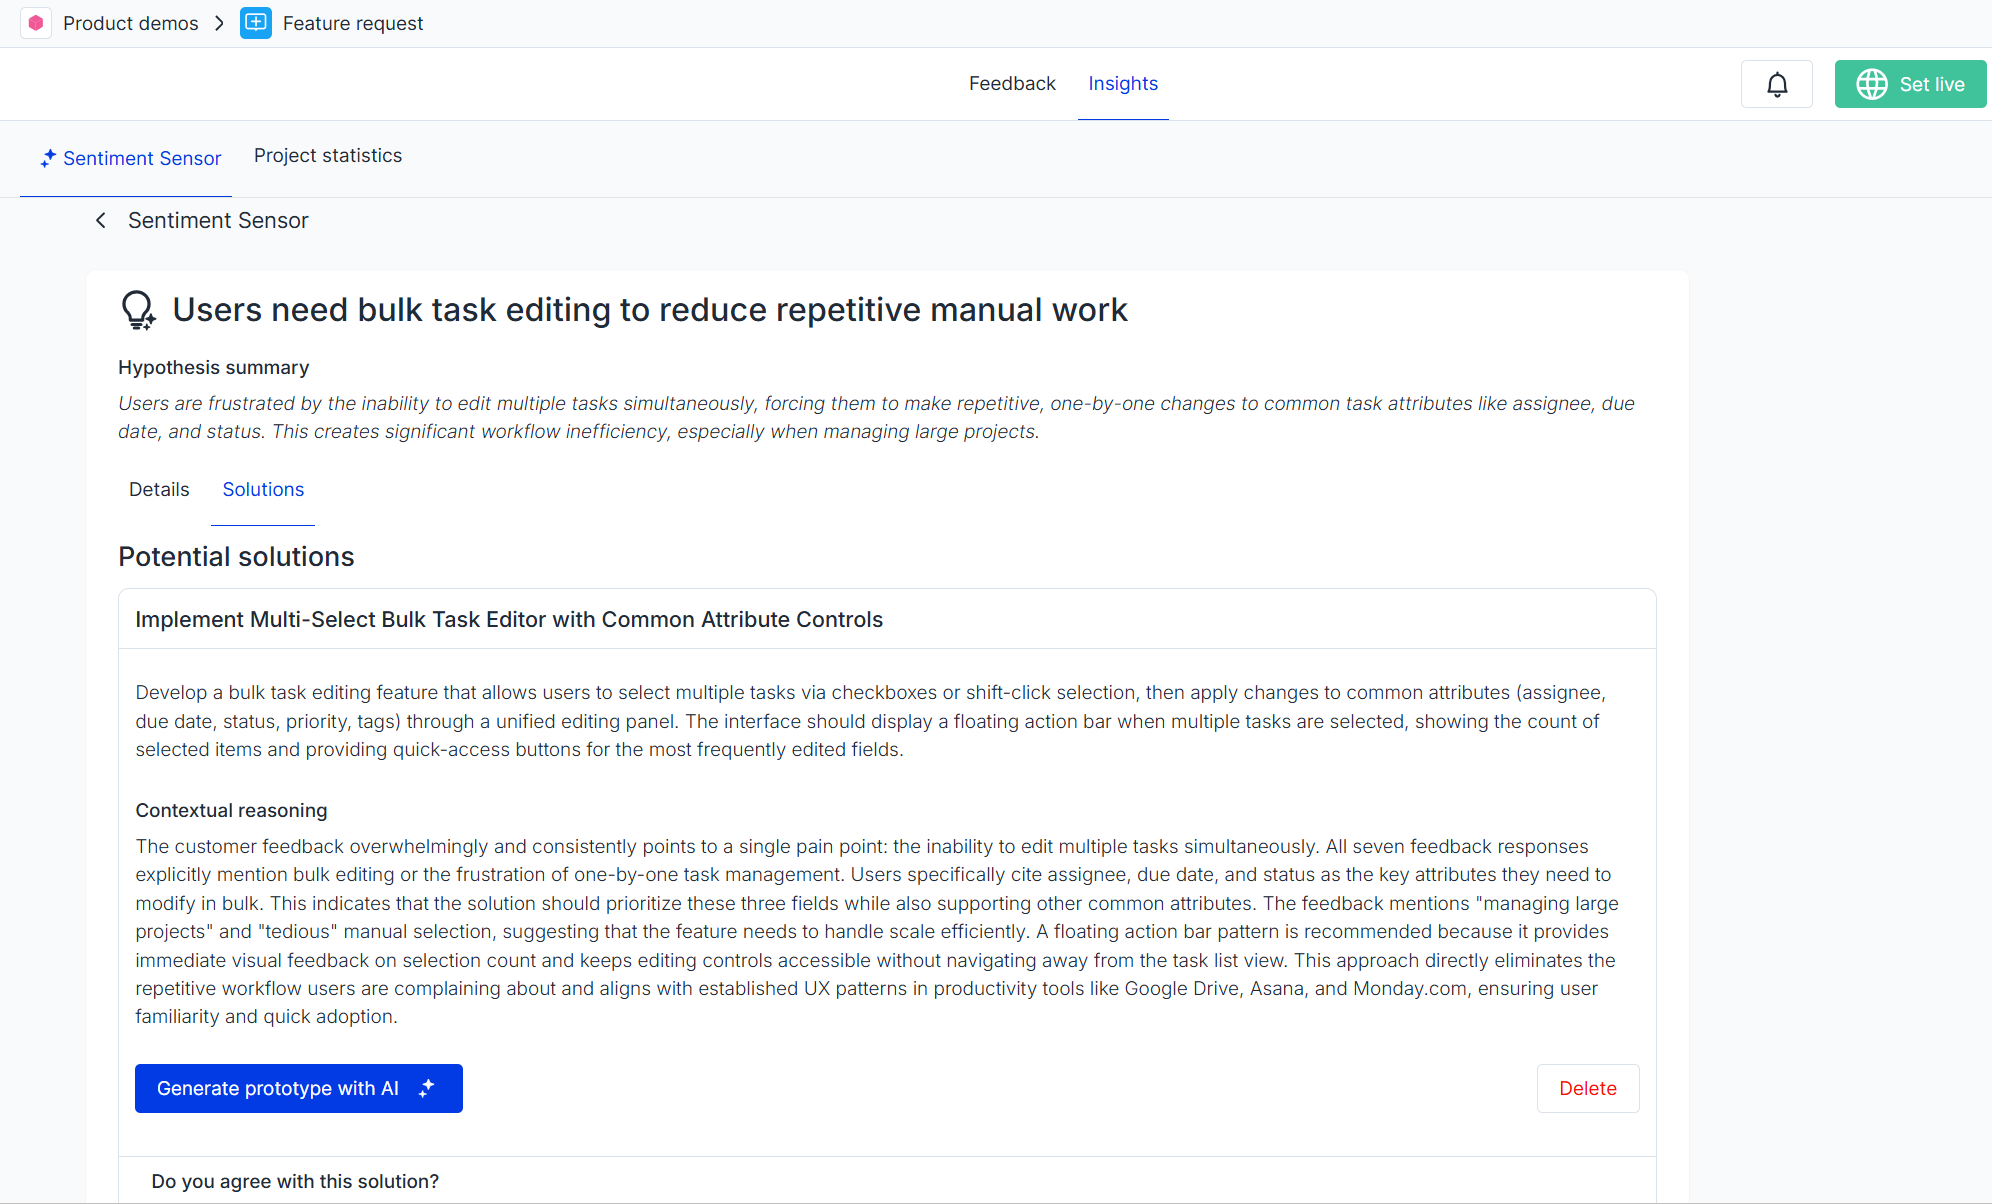Delete this potential solution
1992x1204 pixels.
point(1587,1088)
